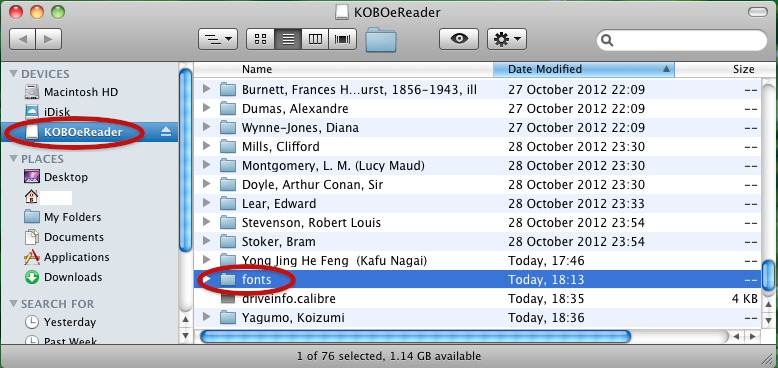Select the driveinfo.calibre file
The height and width of the screenshot is (368, 778).
click(x=477, y=299)
